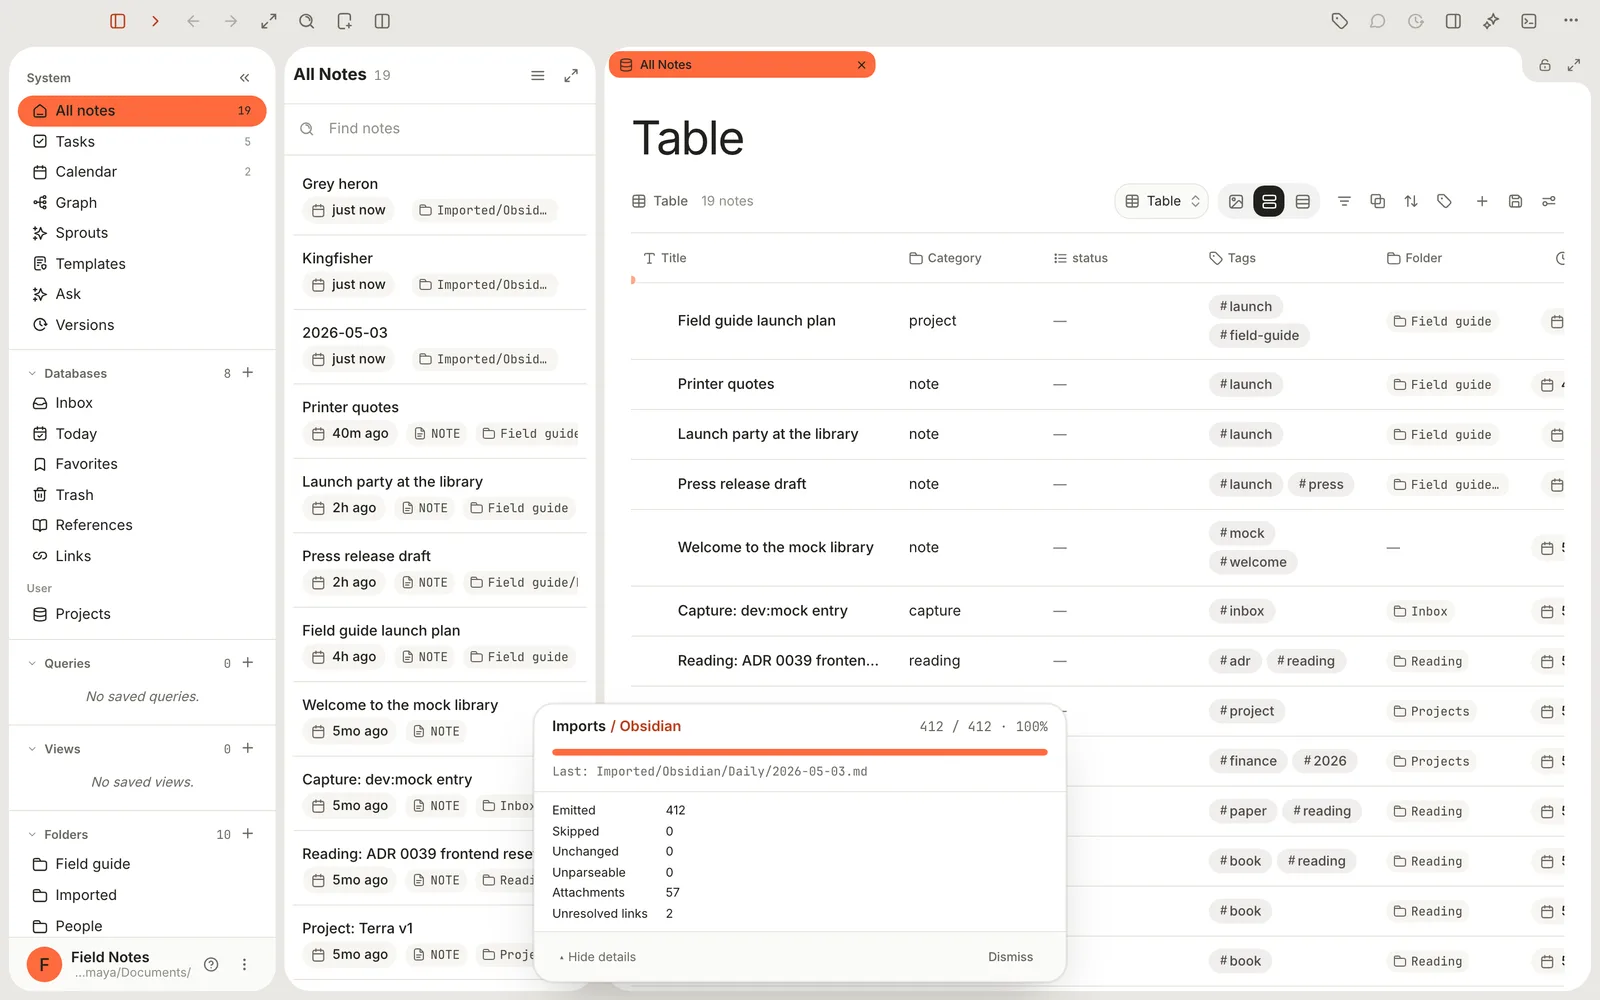The width and height of the screenshot is (1600, 1000).
Task: Open the comments bubble icon in top-right toolbar
Action: (1378, 21)
